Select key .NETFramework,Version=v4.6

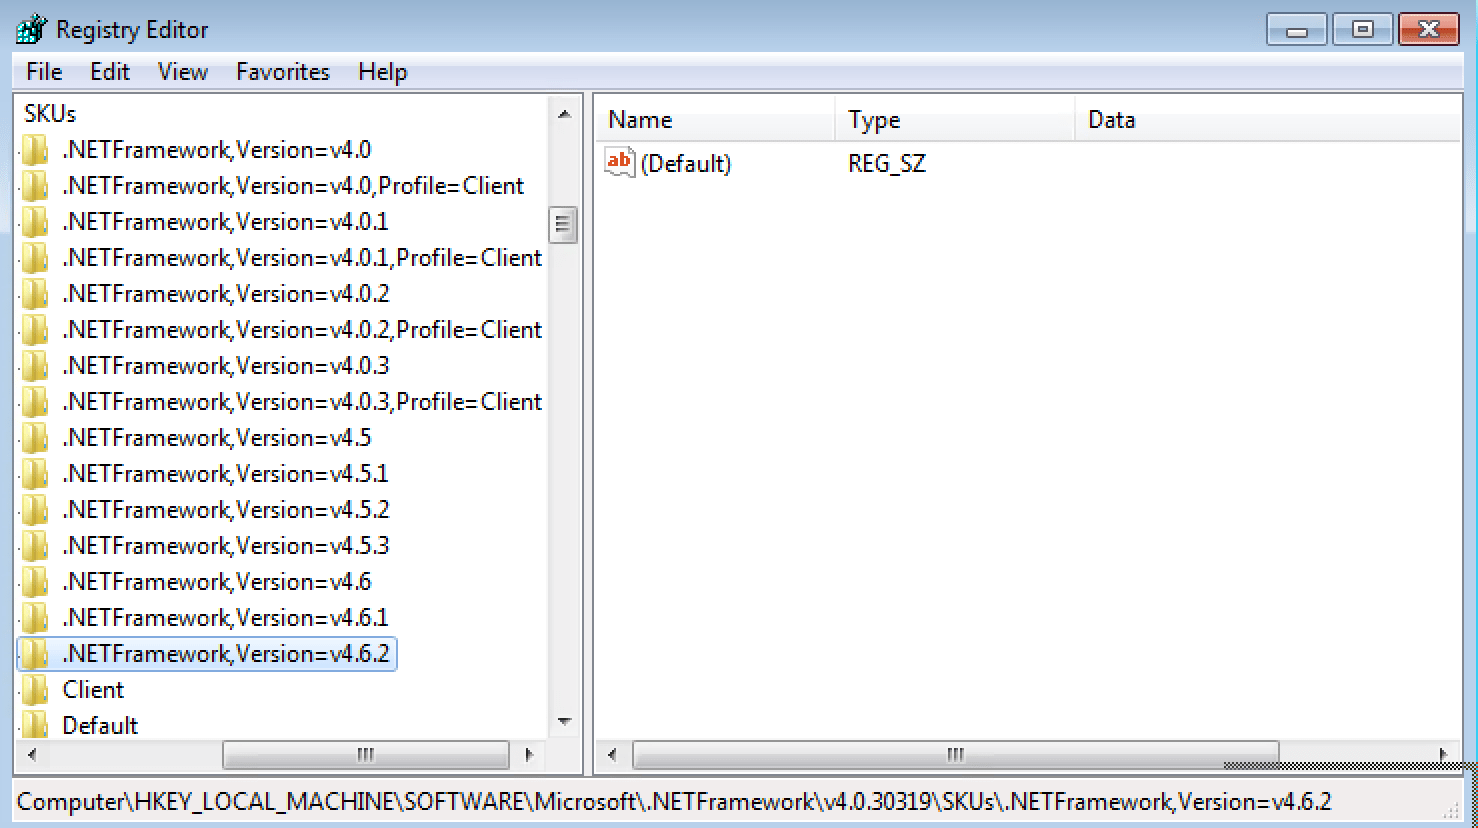point(217,582)
